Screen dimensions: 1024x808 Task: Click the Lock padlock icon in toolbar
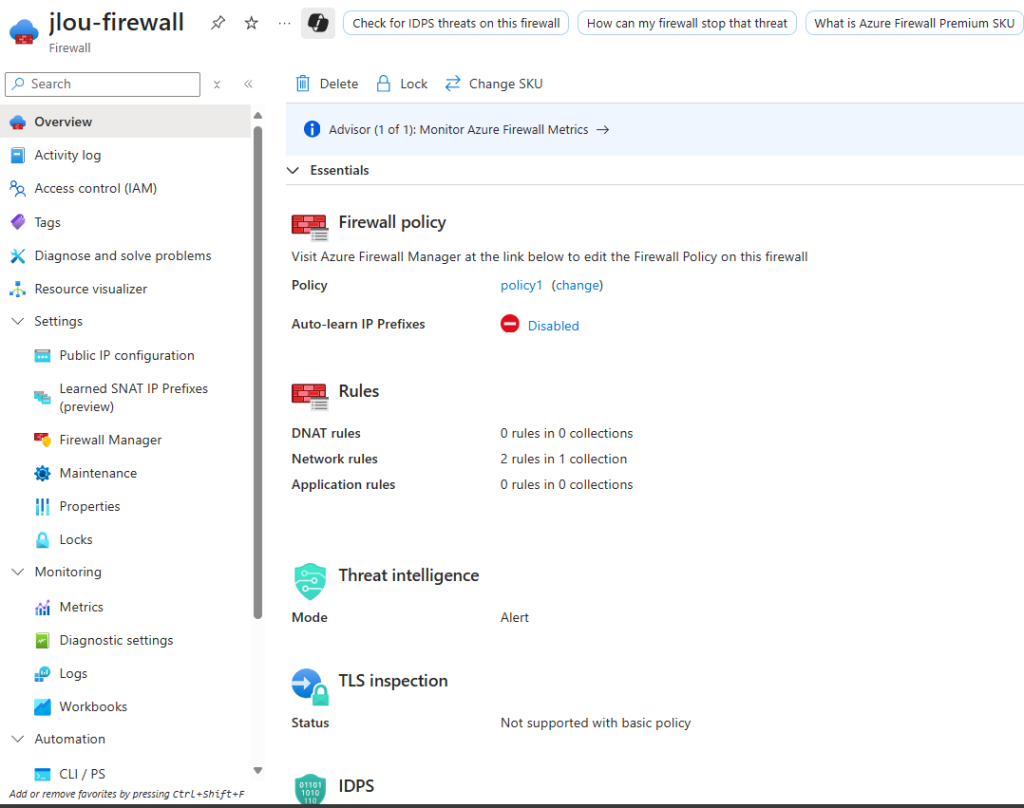(x=383, y=84)
